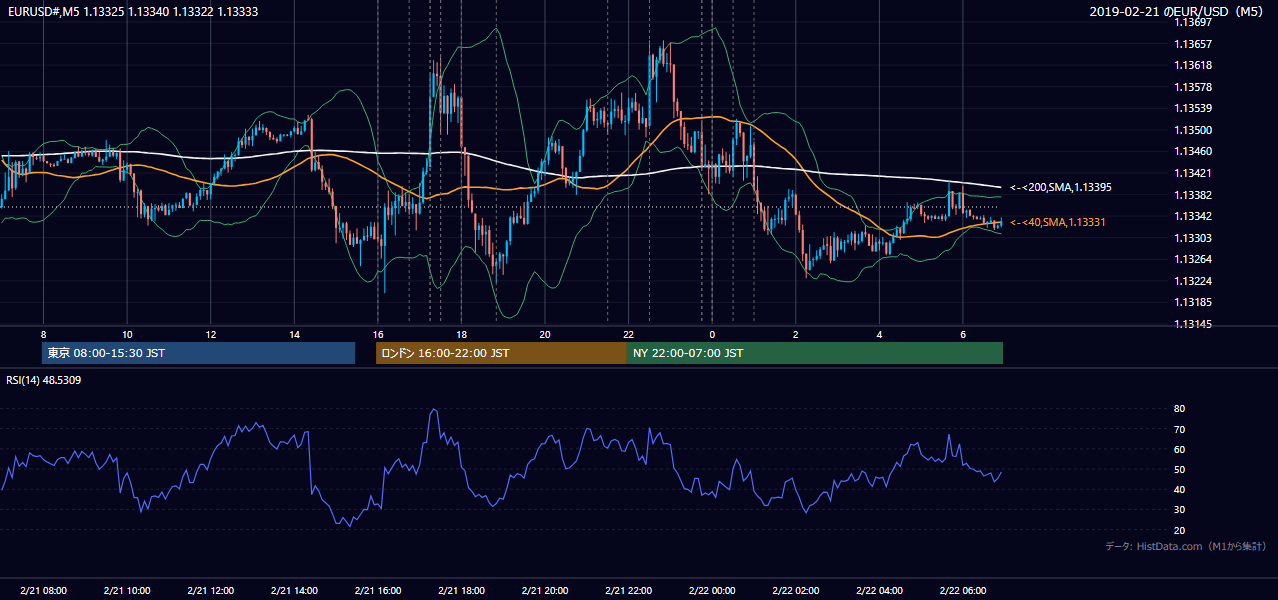This screenshot has width=1278, height=600.
Task: Click the hour label 18 under the price chart
Action: (x=461, y=334)
